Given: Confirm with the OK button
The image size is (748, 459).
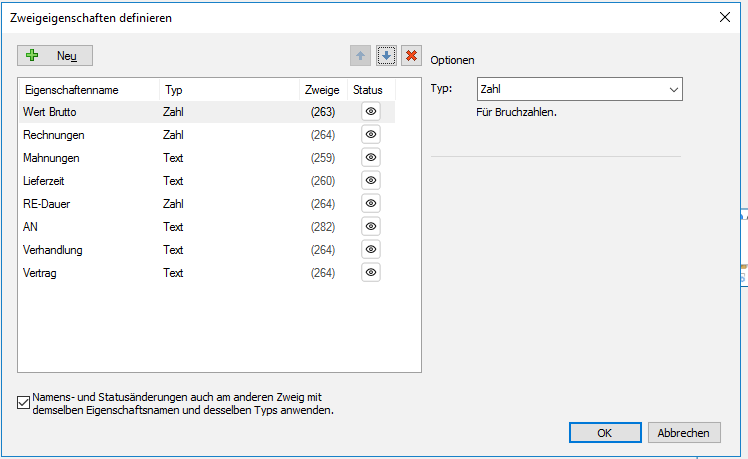Looking at the screenshot, I should click(x=604, y=433).
